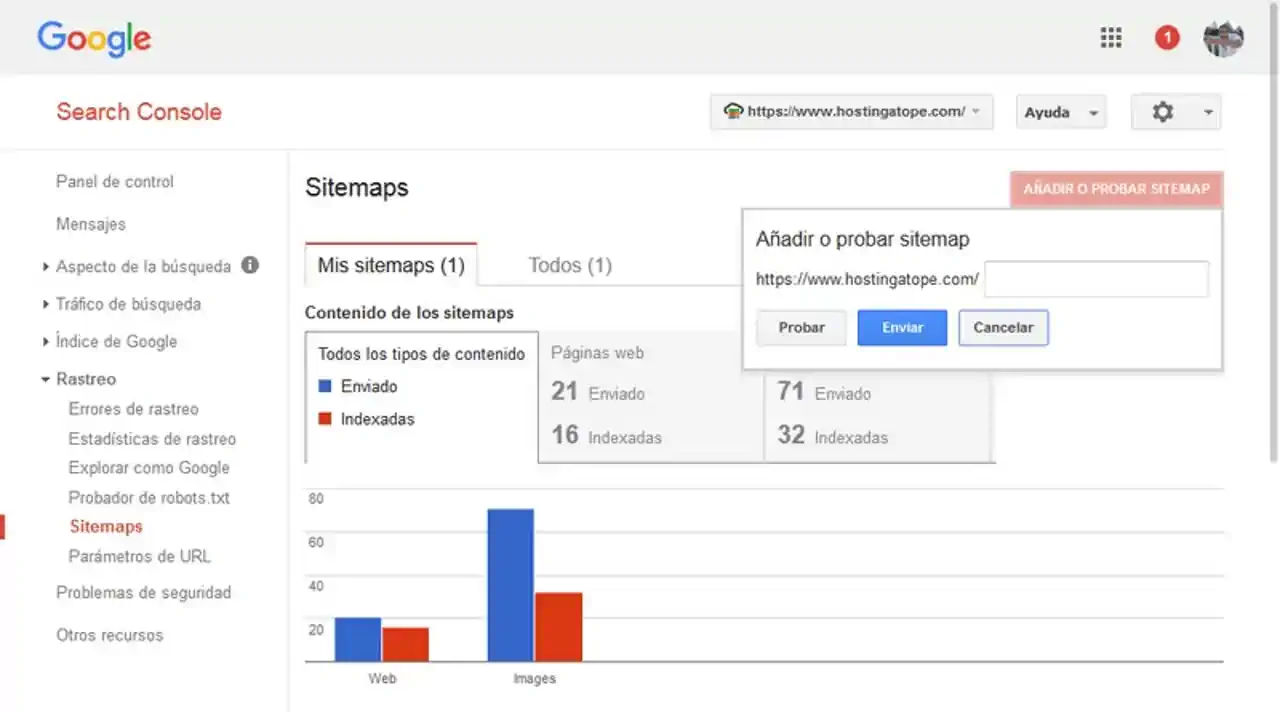Click the 'Images' chart axis label
1280x712 pixels.
pos(534,679)
